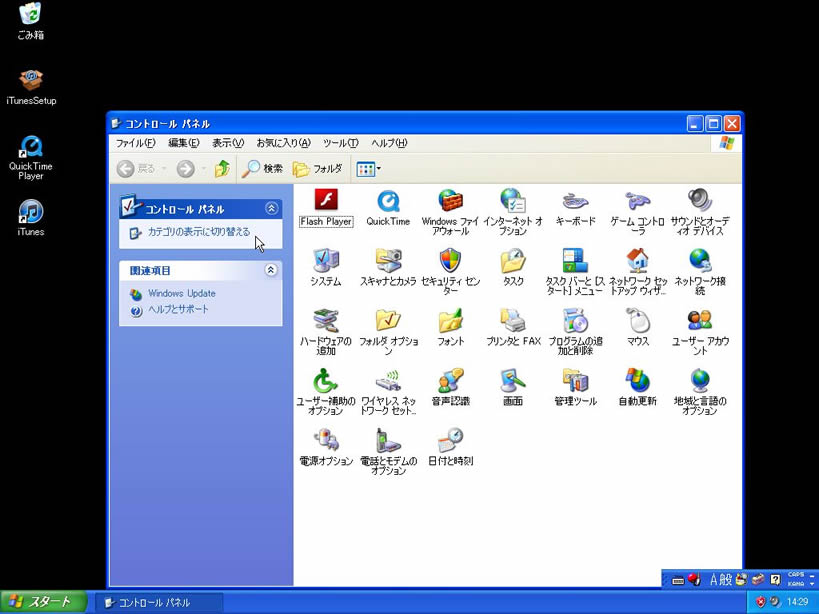The image size is (819, 614).
Task: Open プリンタと FAX icon
Action: (513, 327)
